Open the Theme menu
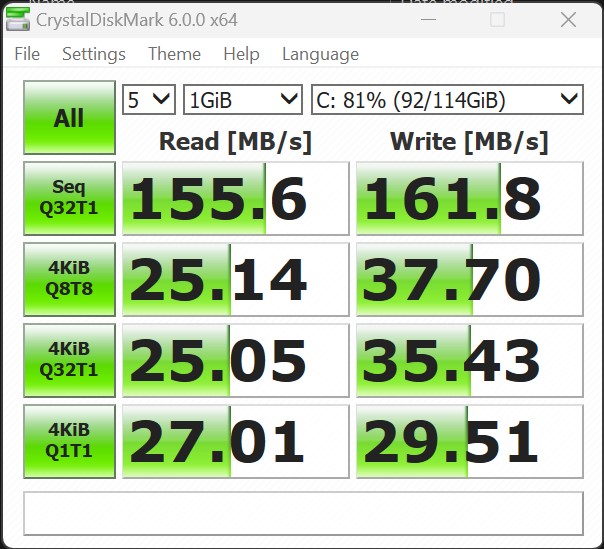 [174, 54]
